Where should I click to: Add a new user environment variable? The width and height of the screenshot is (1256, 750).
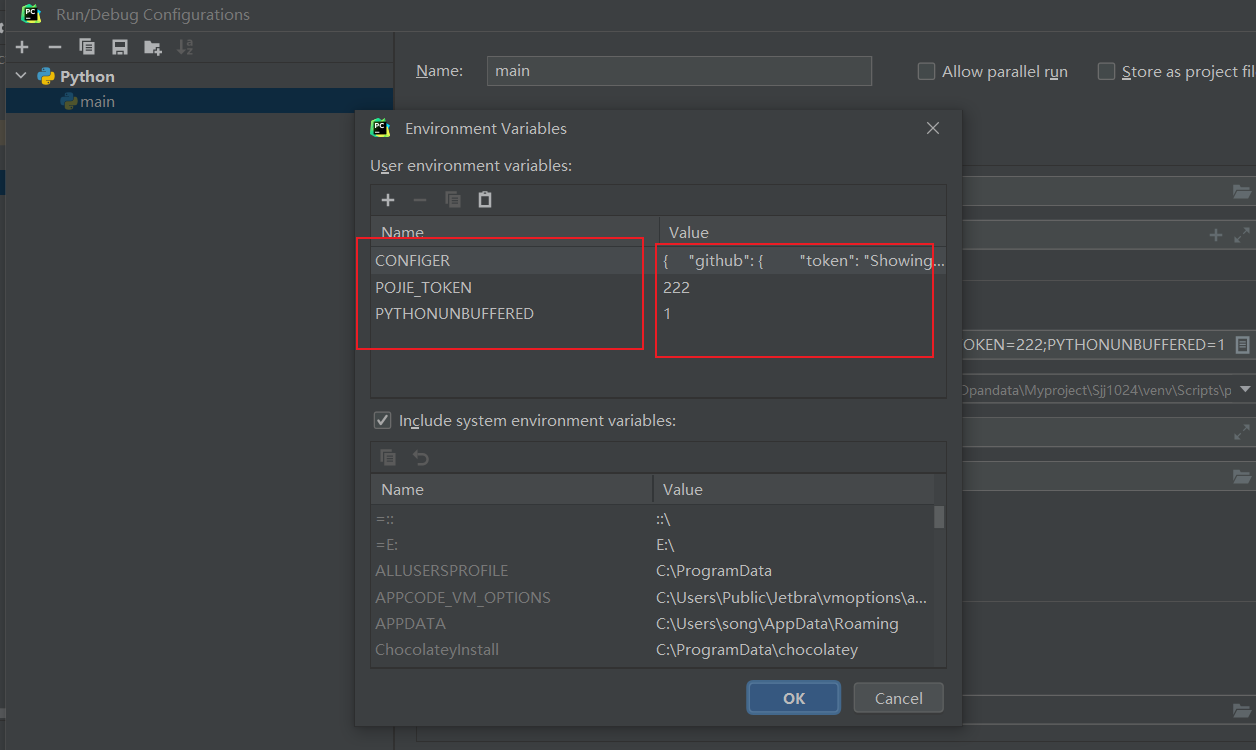click(x=388, y=199)
